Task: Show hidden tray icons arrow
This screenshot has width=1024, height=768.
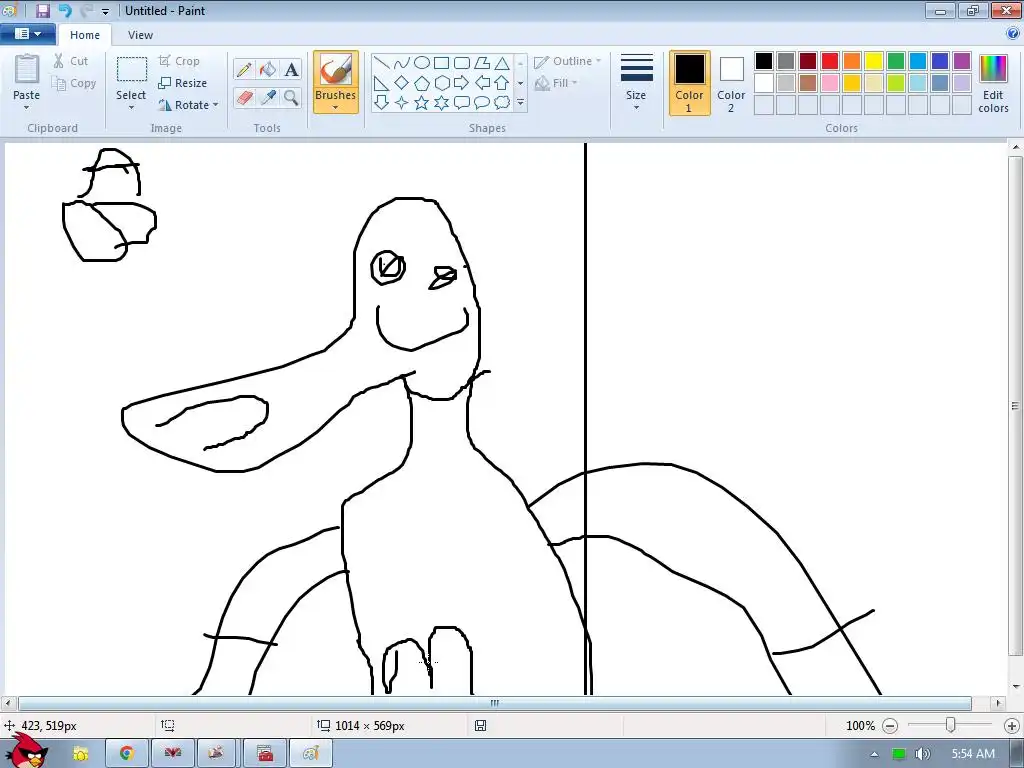Action: click(x=874, y=754)
